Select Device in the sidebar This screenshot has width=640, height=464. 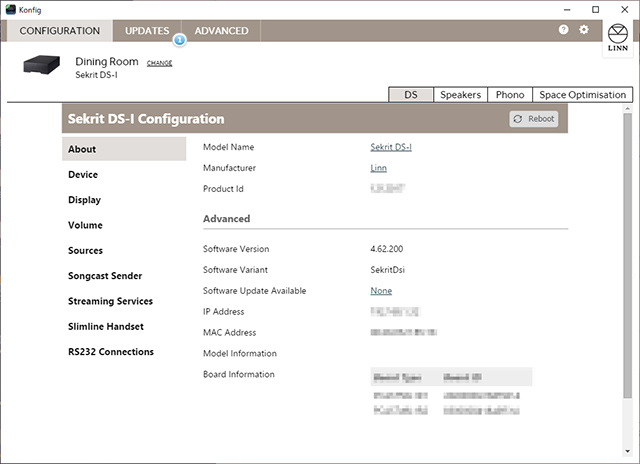83,175
